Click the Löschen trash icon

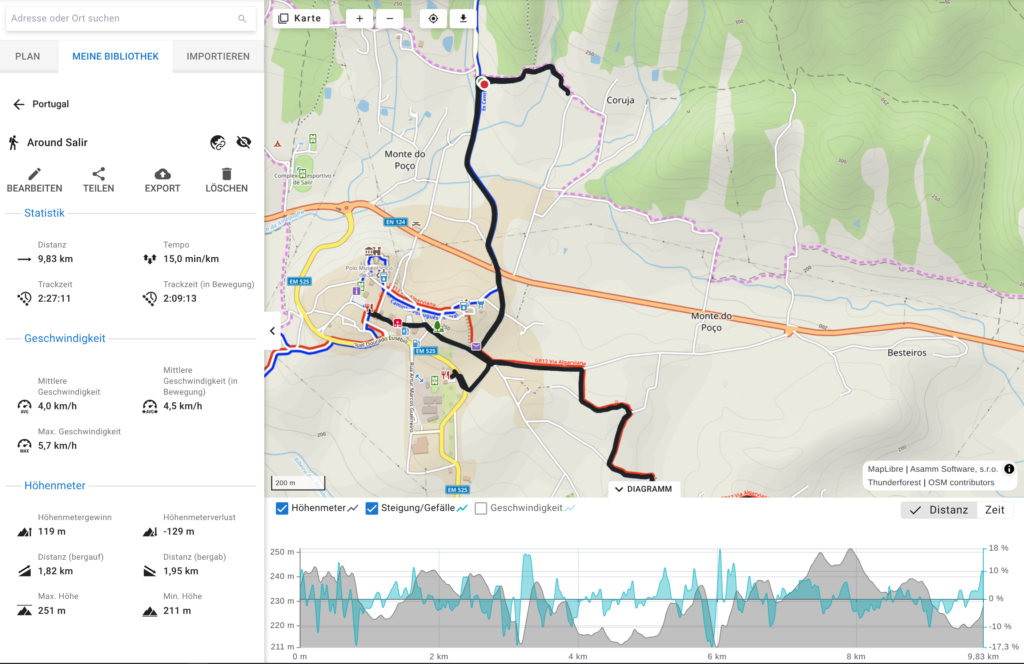tap(226, 174)
